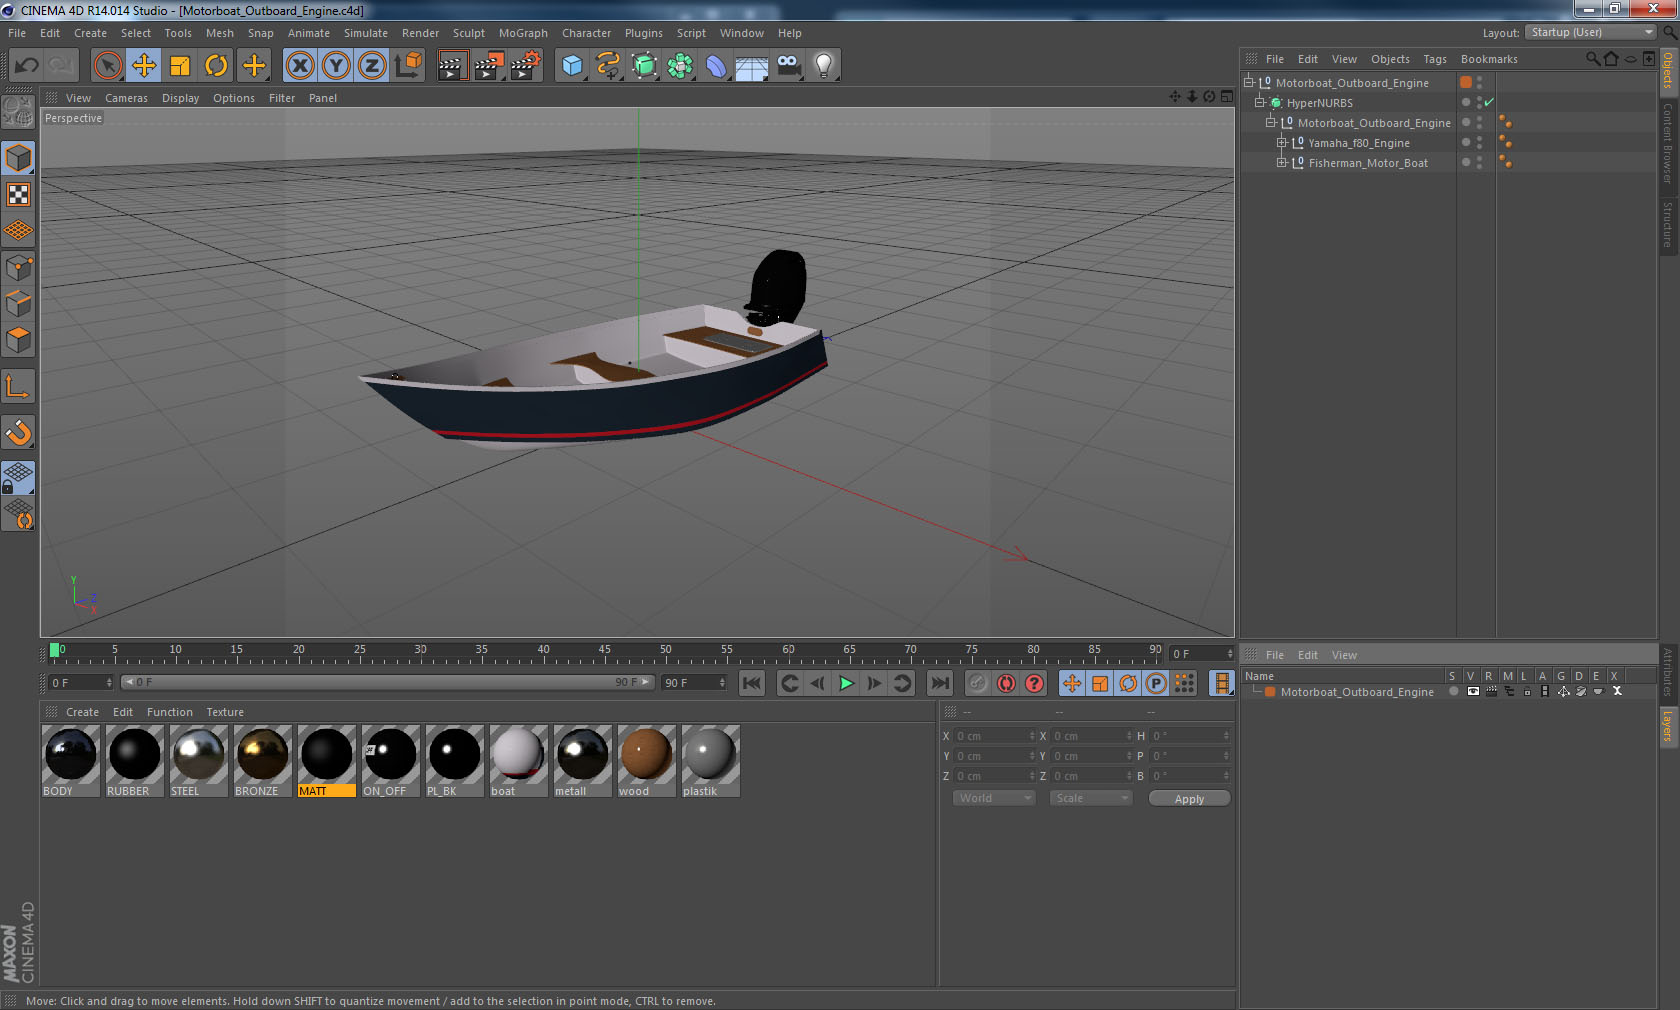Toggle HyperNURBS enable checkmark
The image size is (1680, 1010).
[1489, 103]
